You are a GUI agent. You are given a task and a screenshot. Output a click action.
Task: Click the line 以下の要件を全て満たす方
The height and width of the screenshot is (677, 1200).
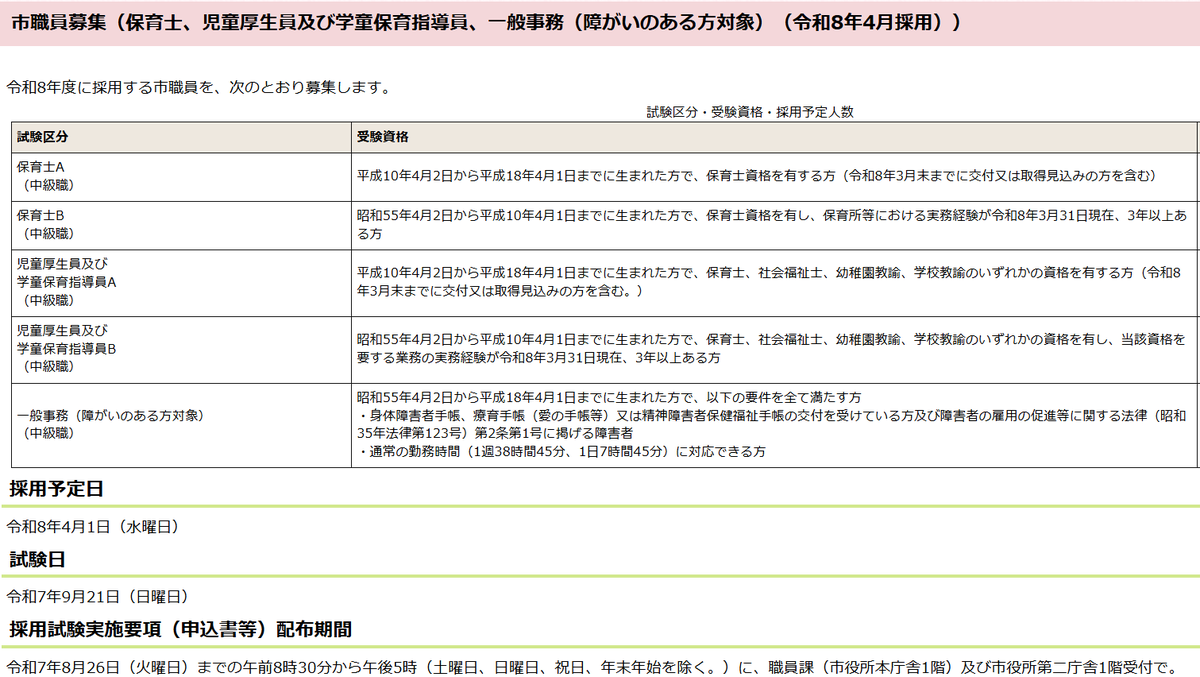coord(609,397)
